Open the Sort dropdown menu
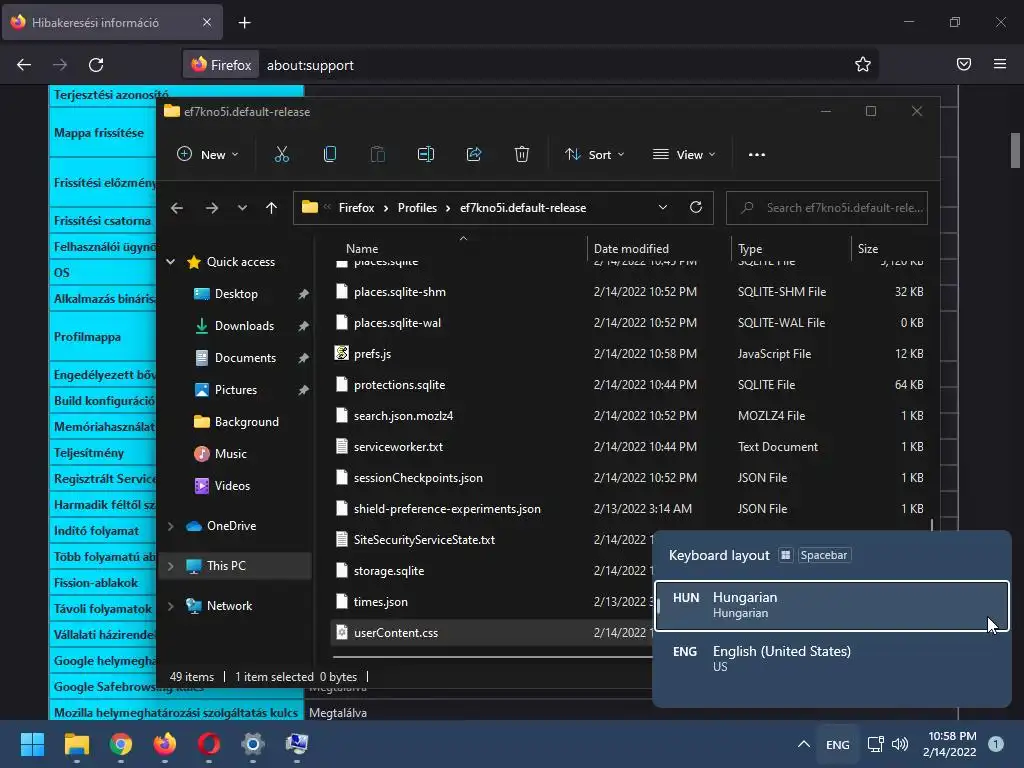This screenshot has width=1024, height=768. (x=595, y=155)
